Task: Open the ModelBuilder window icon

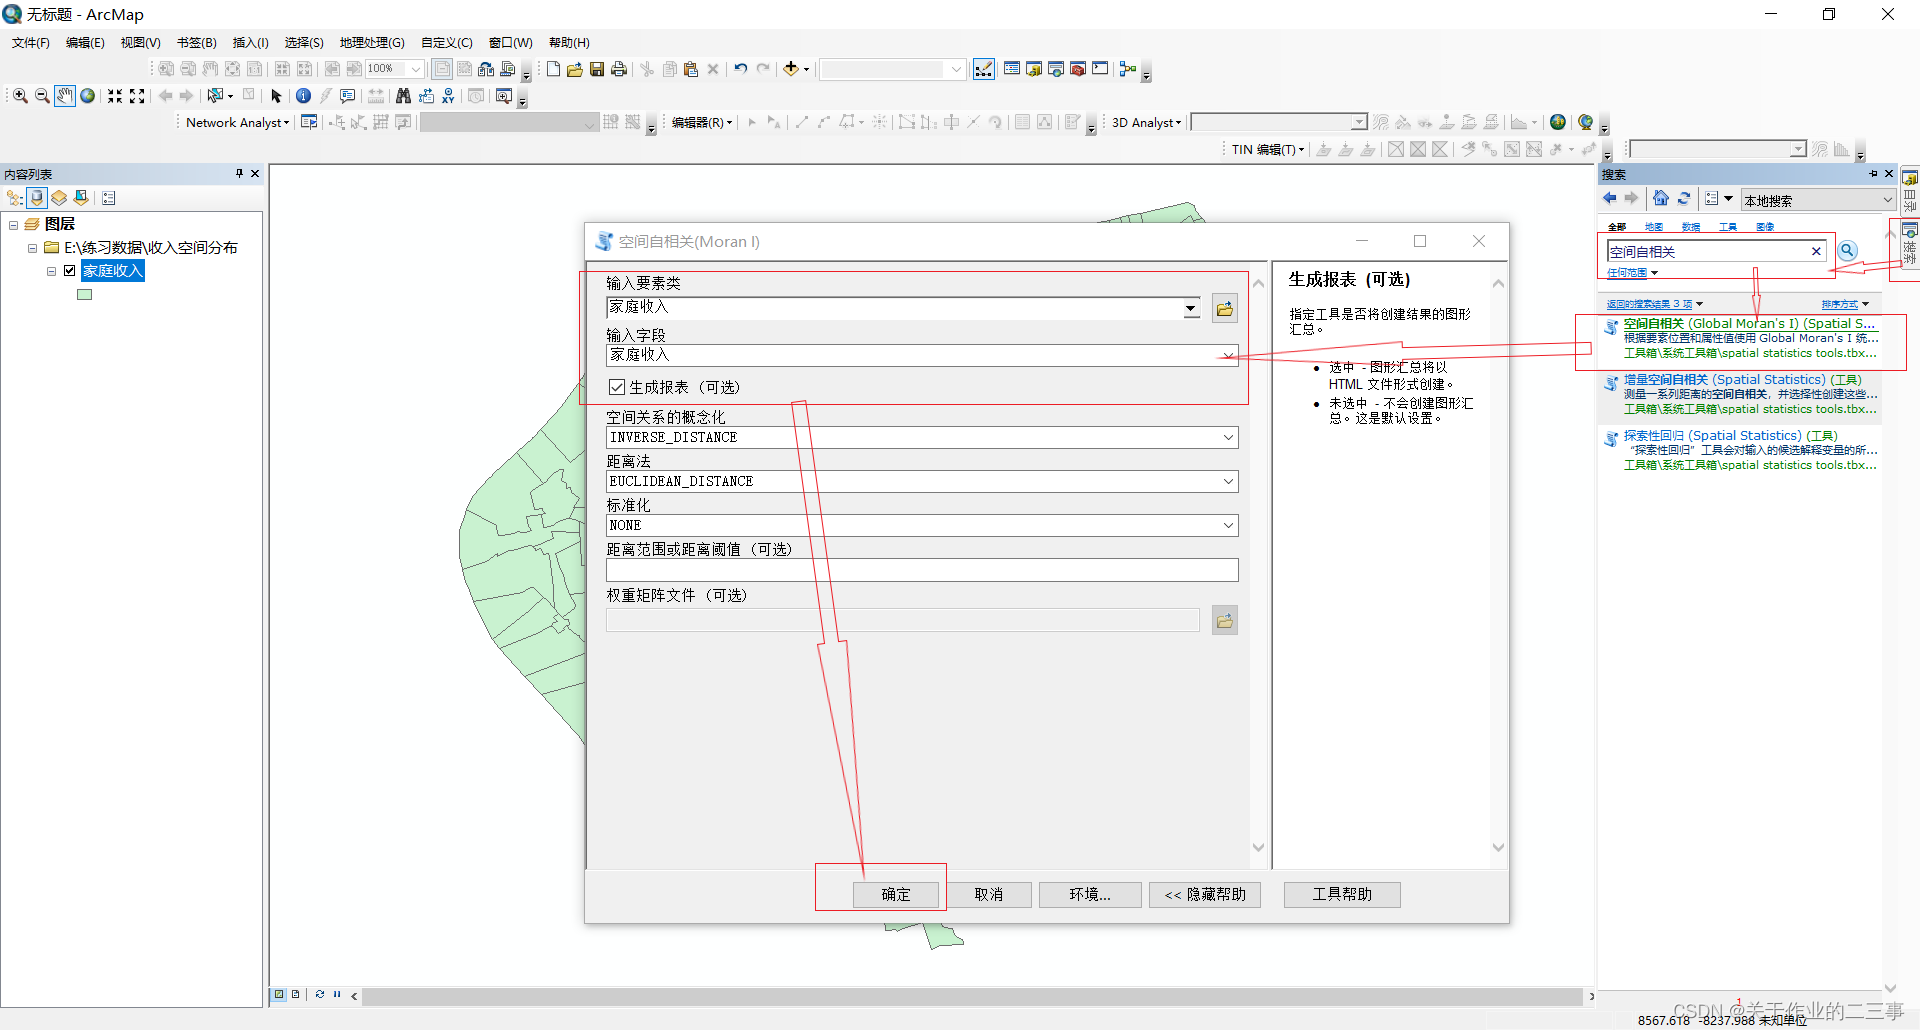Action: [1128, 69]
